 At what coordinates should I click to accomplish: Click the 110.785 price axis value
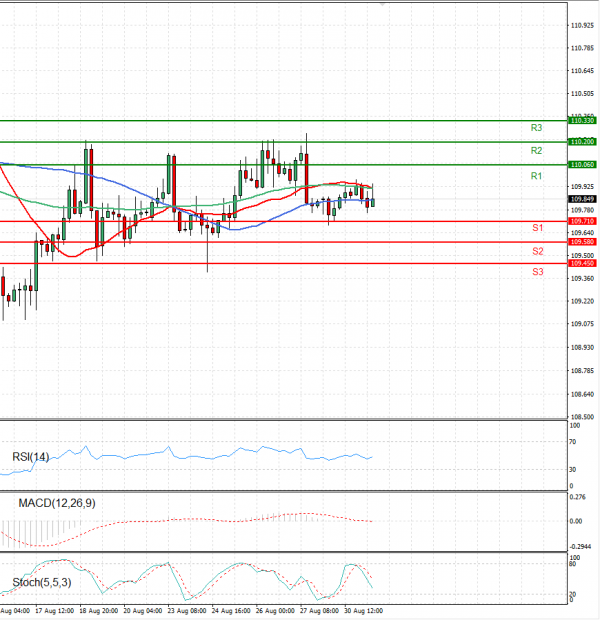coord(582,48)
